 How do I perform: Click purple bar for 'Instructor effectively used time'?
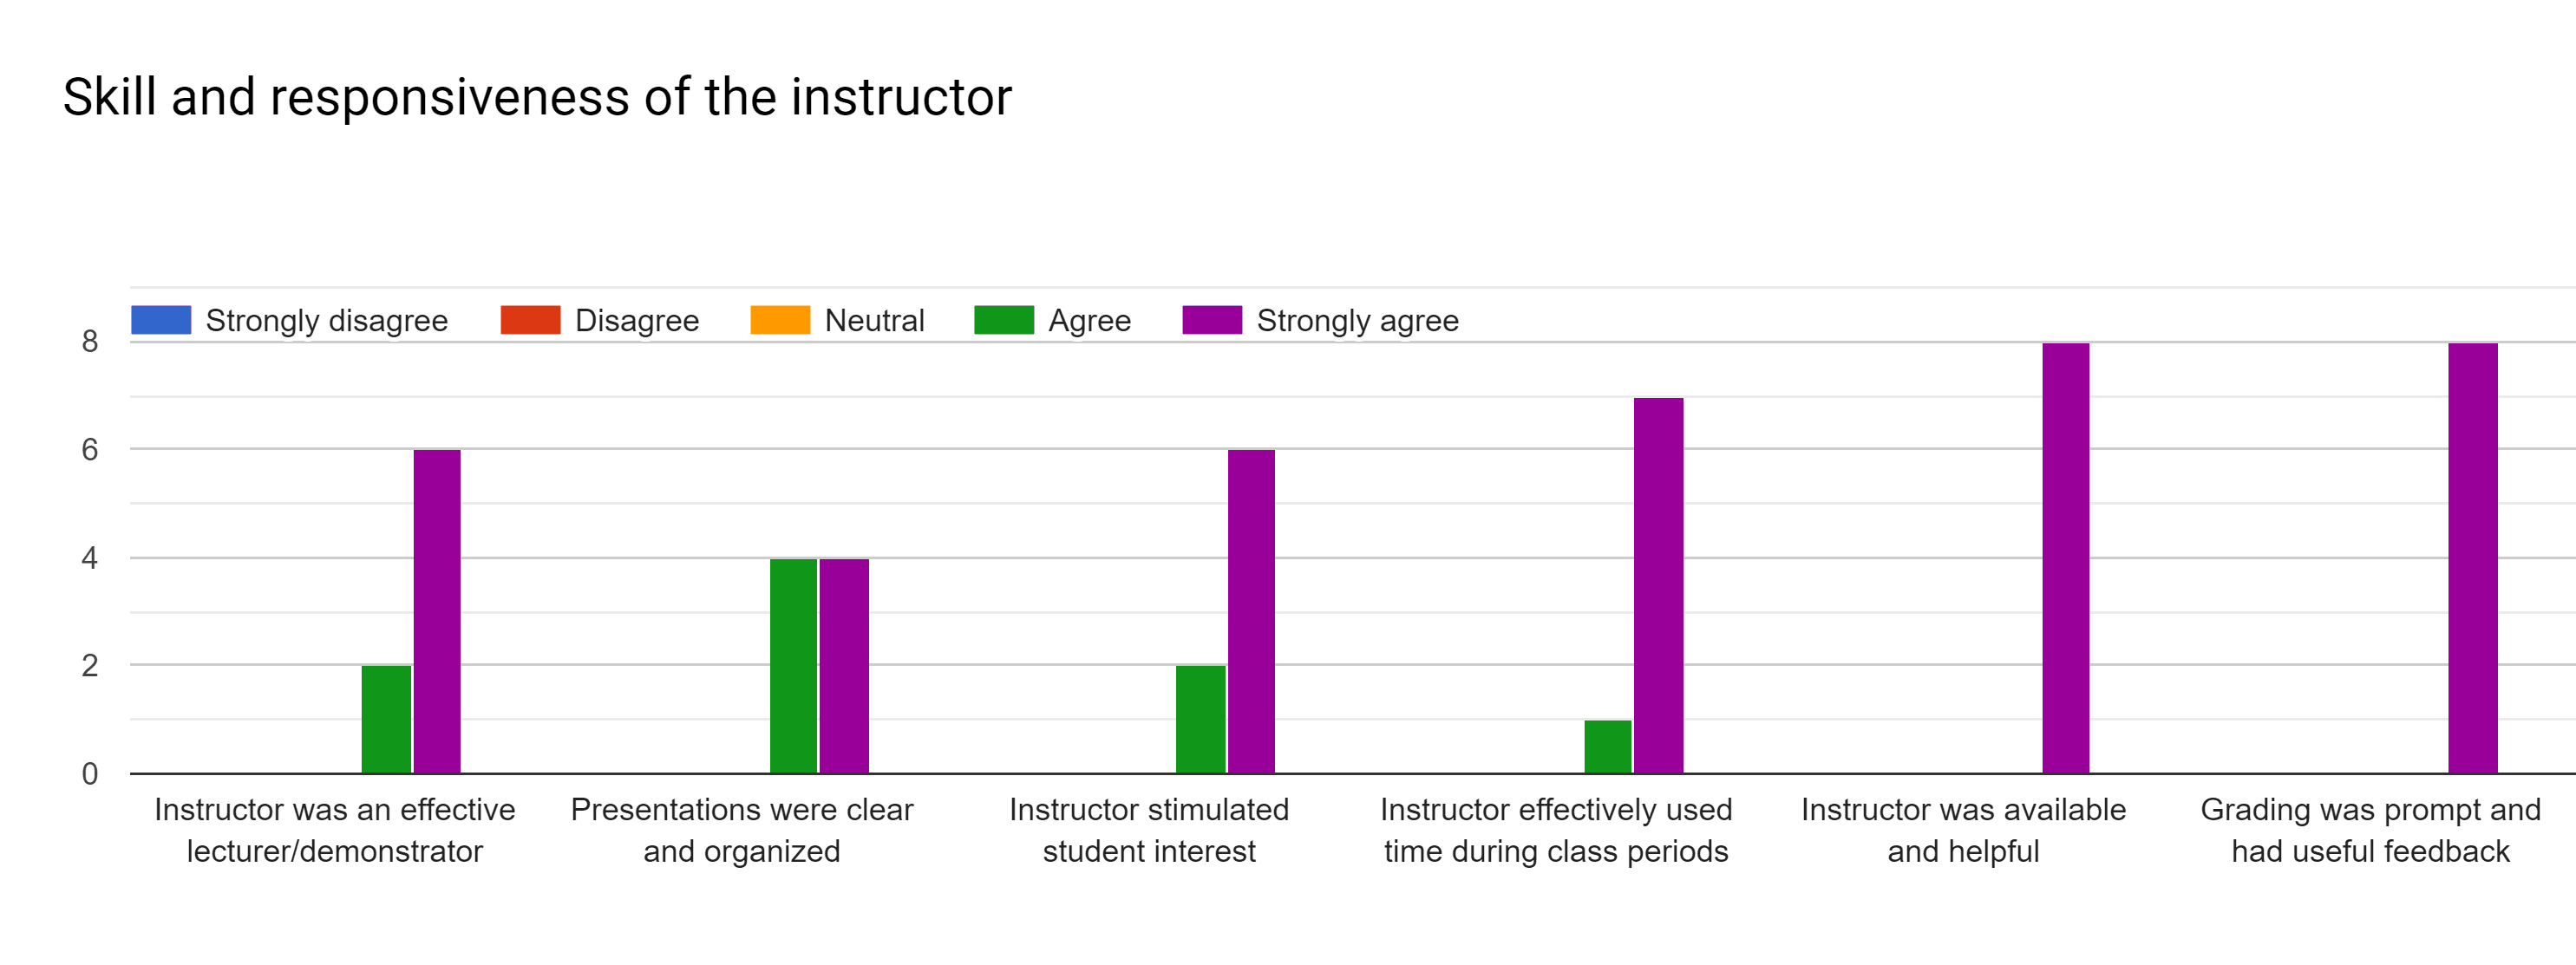click(1658, 585)
